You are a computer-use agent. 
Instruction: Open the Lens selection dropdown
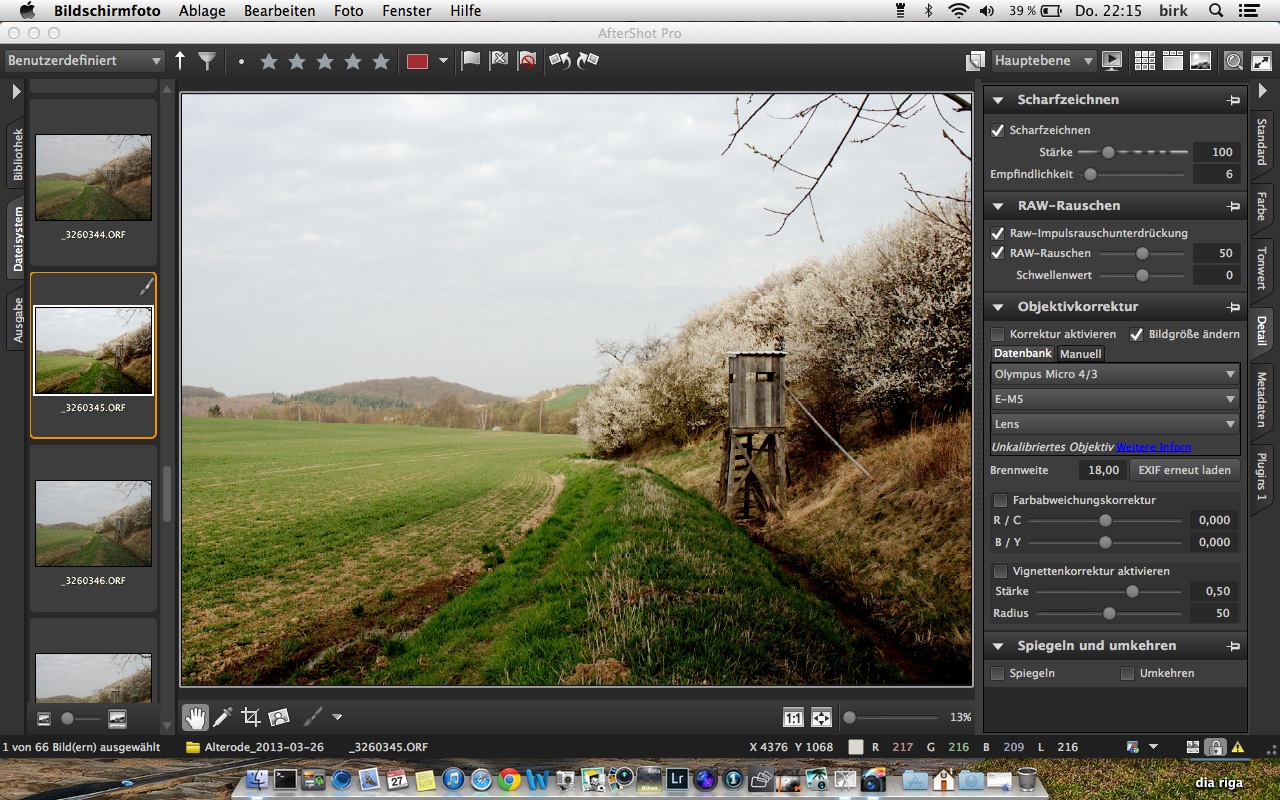click(1115, 424)
